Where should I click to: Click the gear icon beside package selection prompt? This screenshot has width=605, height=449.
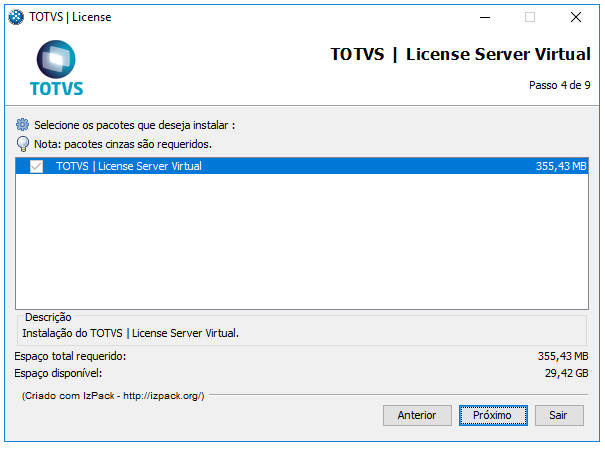point(23,125)
